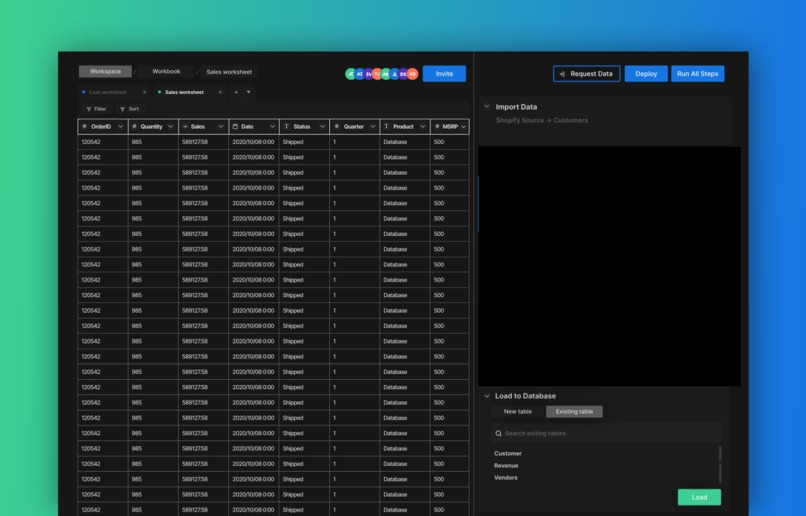Collapse the Import Data section
This screenshot has width=806, height=516.
487,107
